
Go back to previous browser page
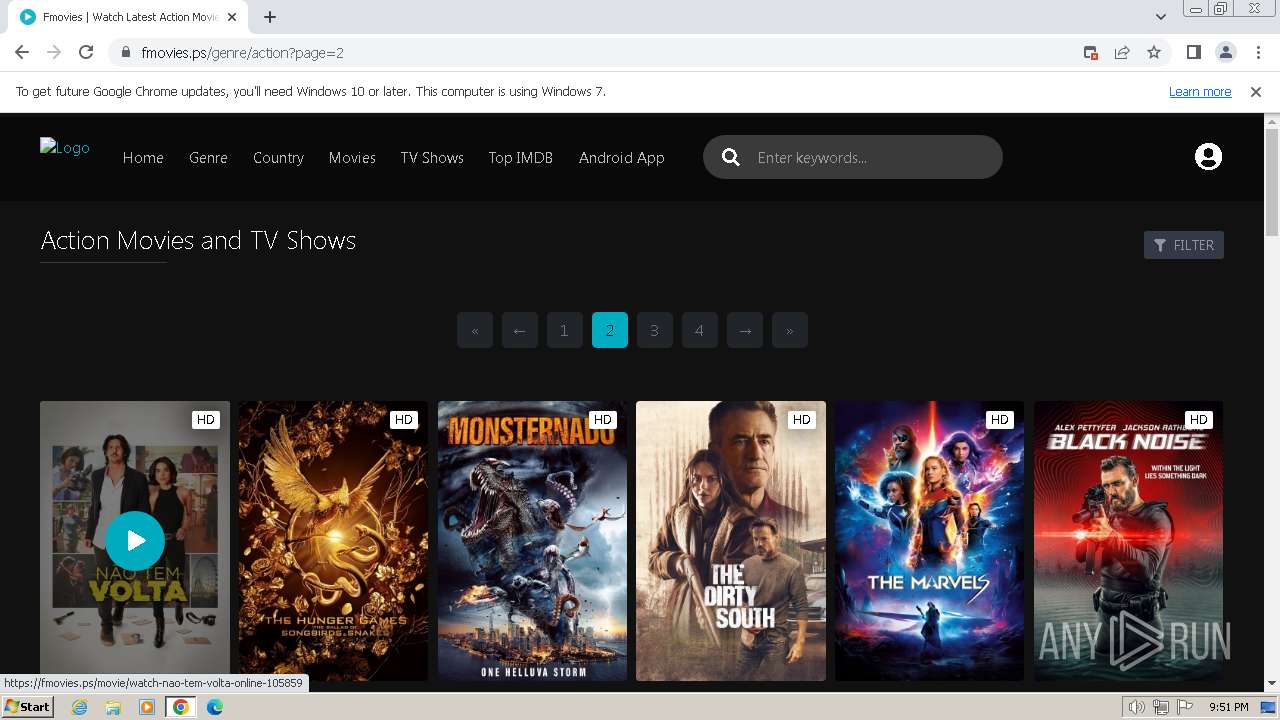click(22, 52)
